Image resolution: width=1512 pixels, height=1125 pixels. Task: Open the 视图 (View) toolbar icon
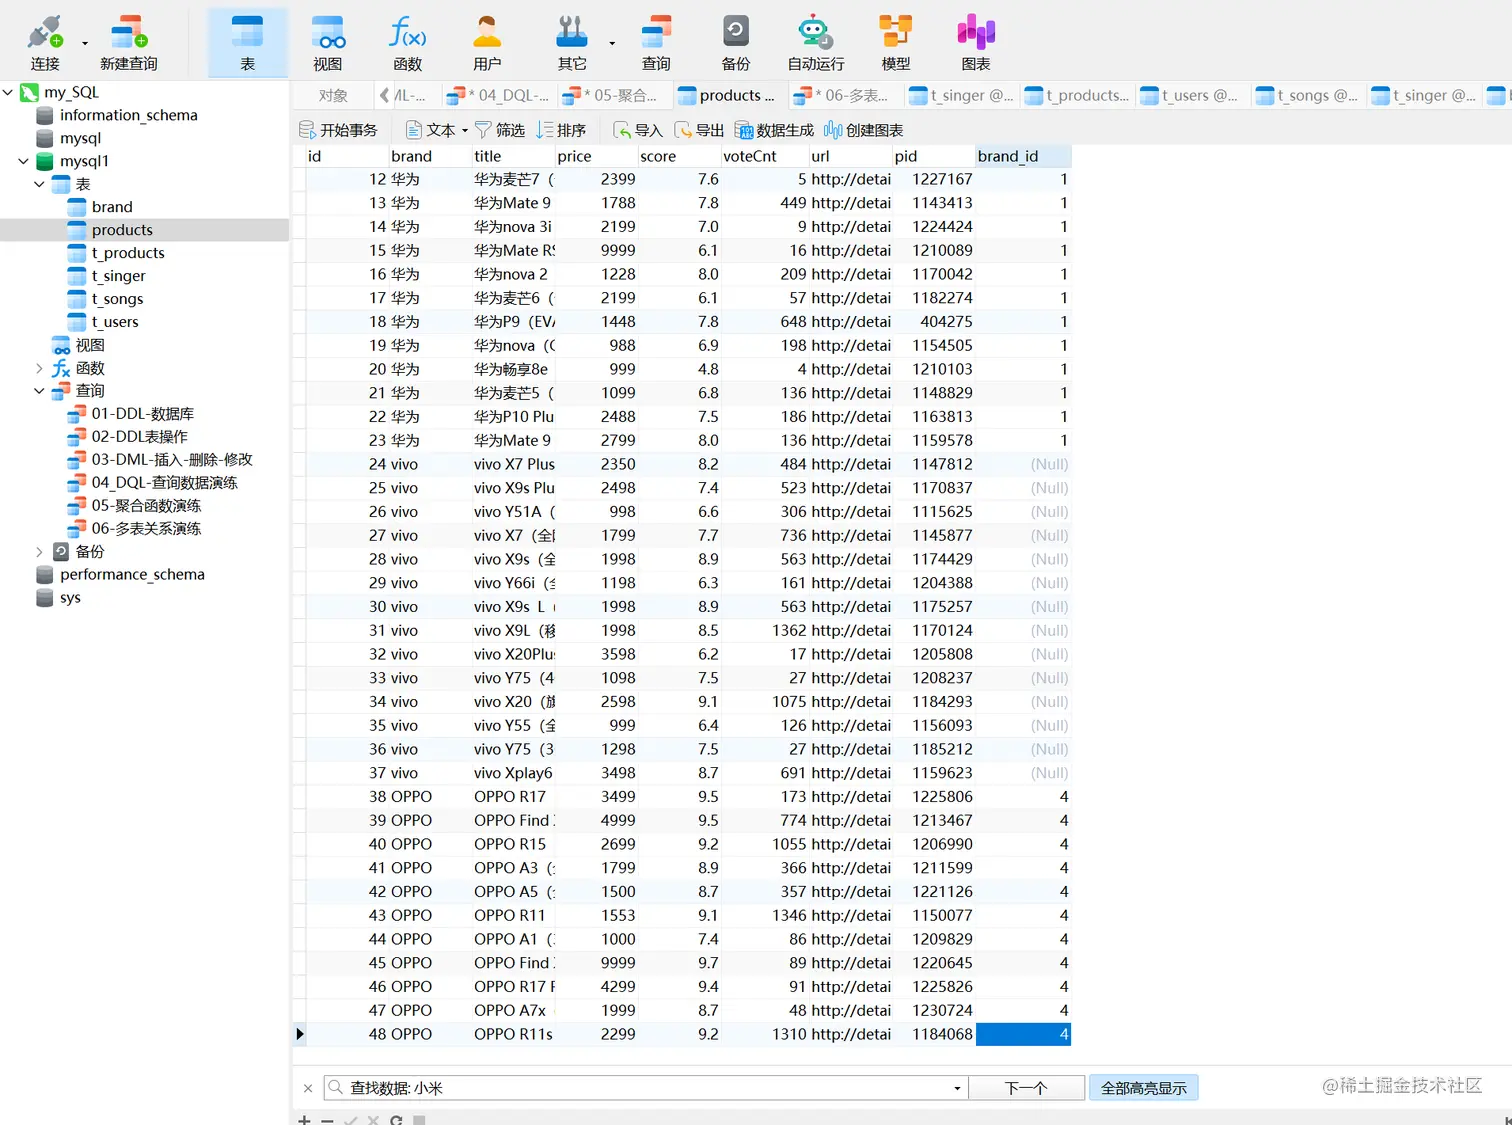[327, 42]
